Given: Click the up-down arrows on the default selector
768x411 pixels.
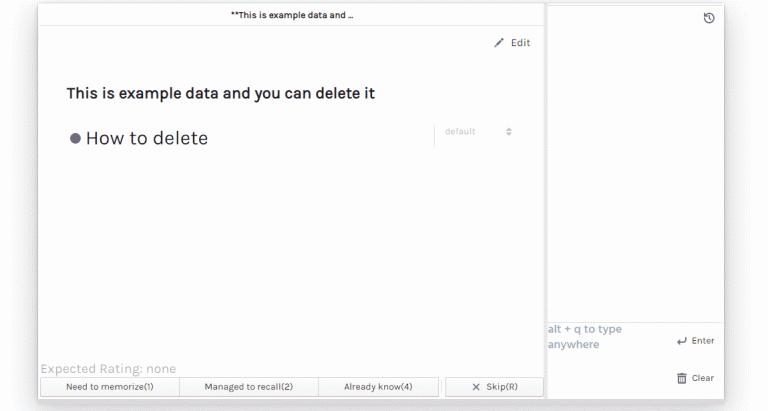Looking at the screenshot, I should tap(509, 132).
